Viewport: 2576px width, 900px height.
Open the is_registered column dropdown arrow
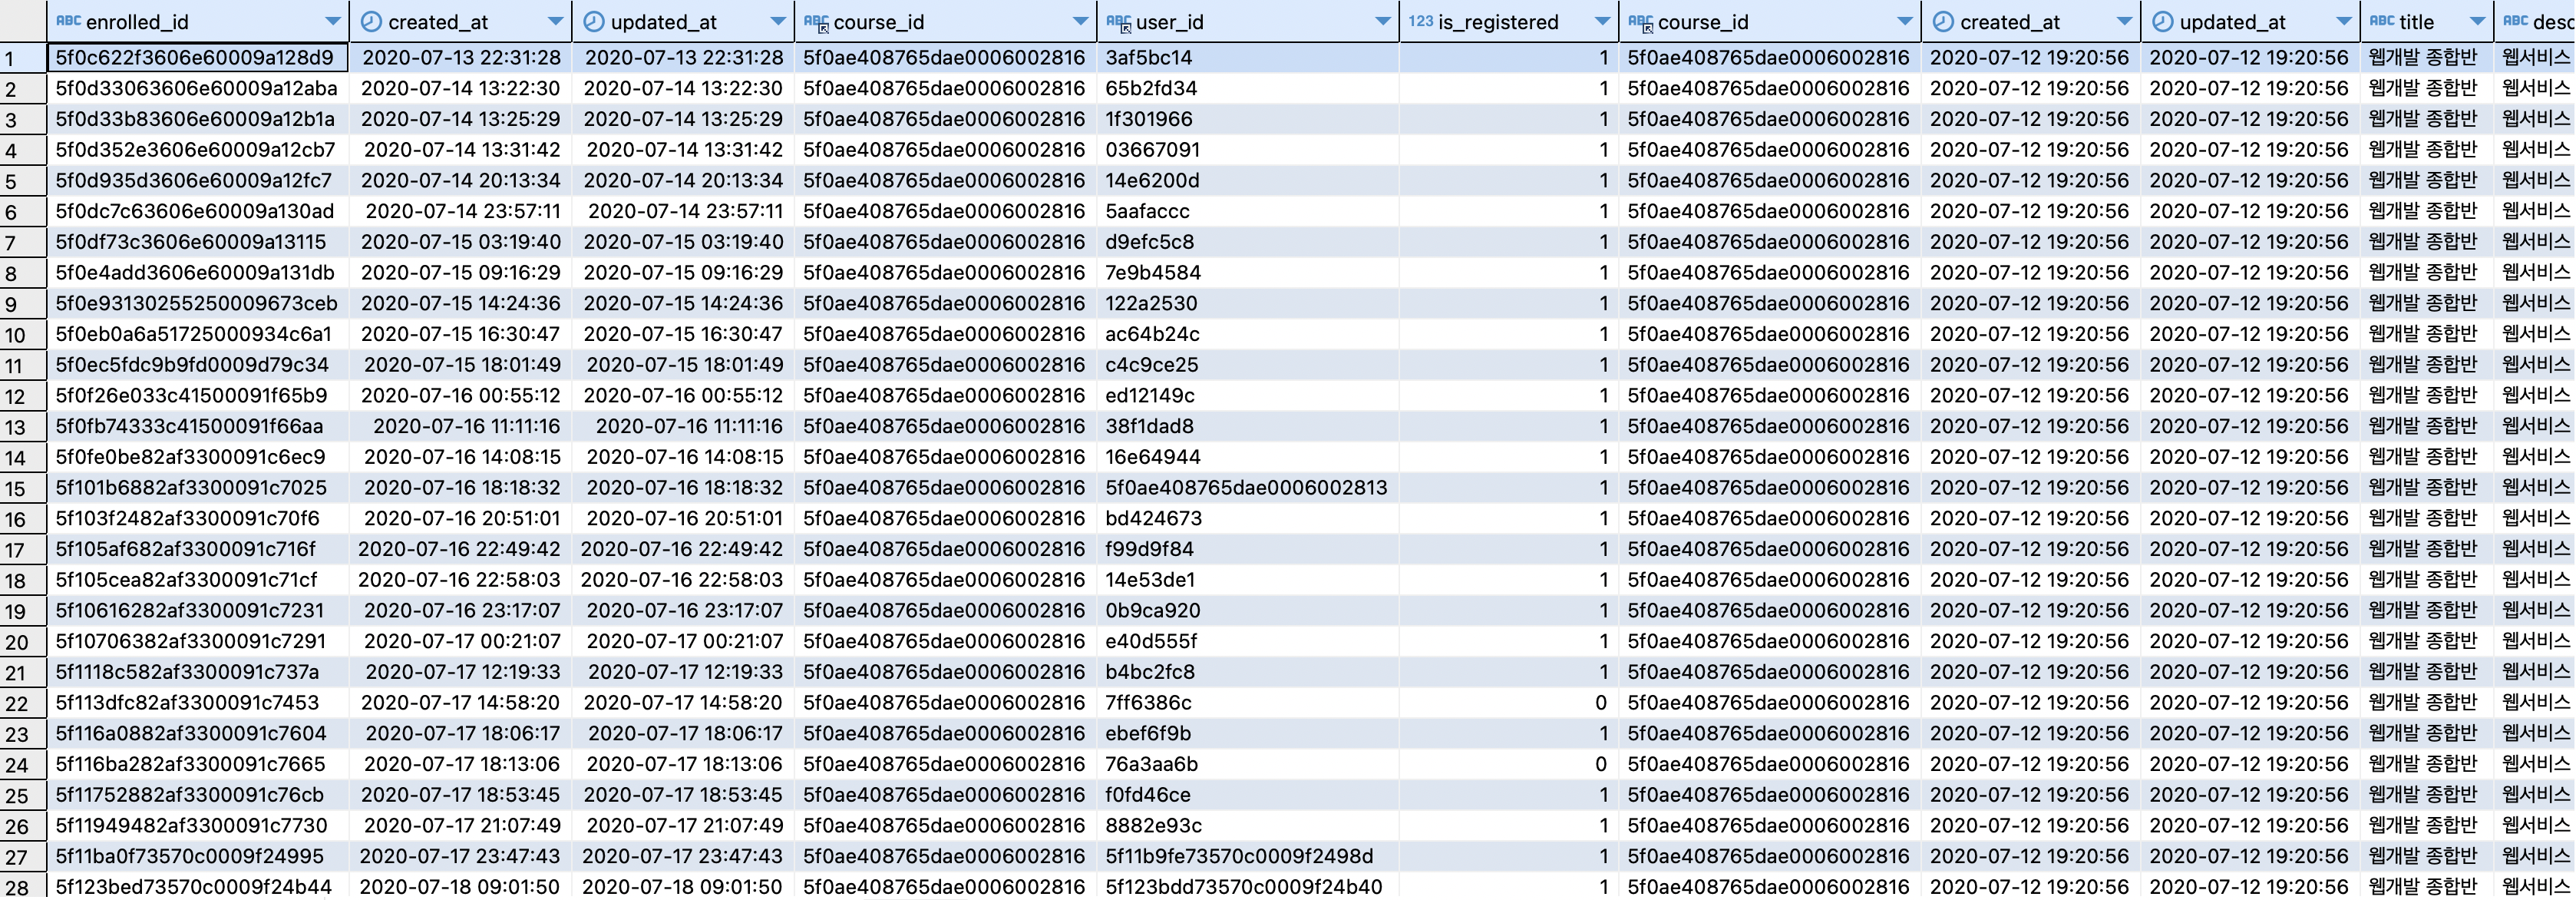tap(1602, 21)
